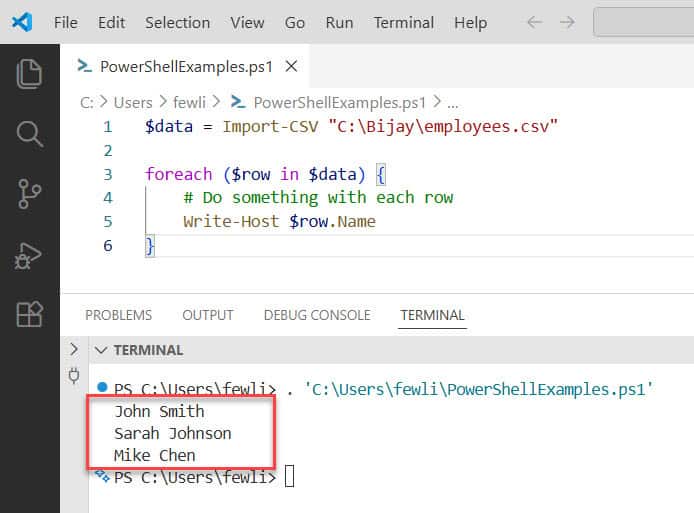Click the Go Back arrow
This screenshot has height=513, width=694.
click(535, 22)
